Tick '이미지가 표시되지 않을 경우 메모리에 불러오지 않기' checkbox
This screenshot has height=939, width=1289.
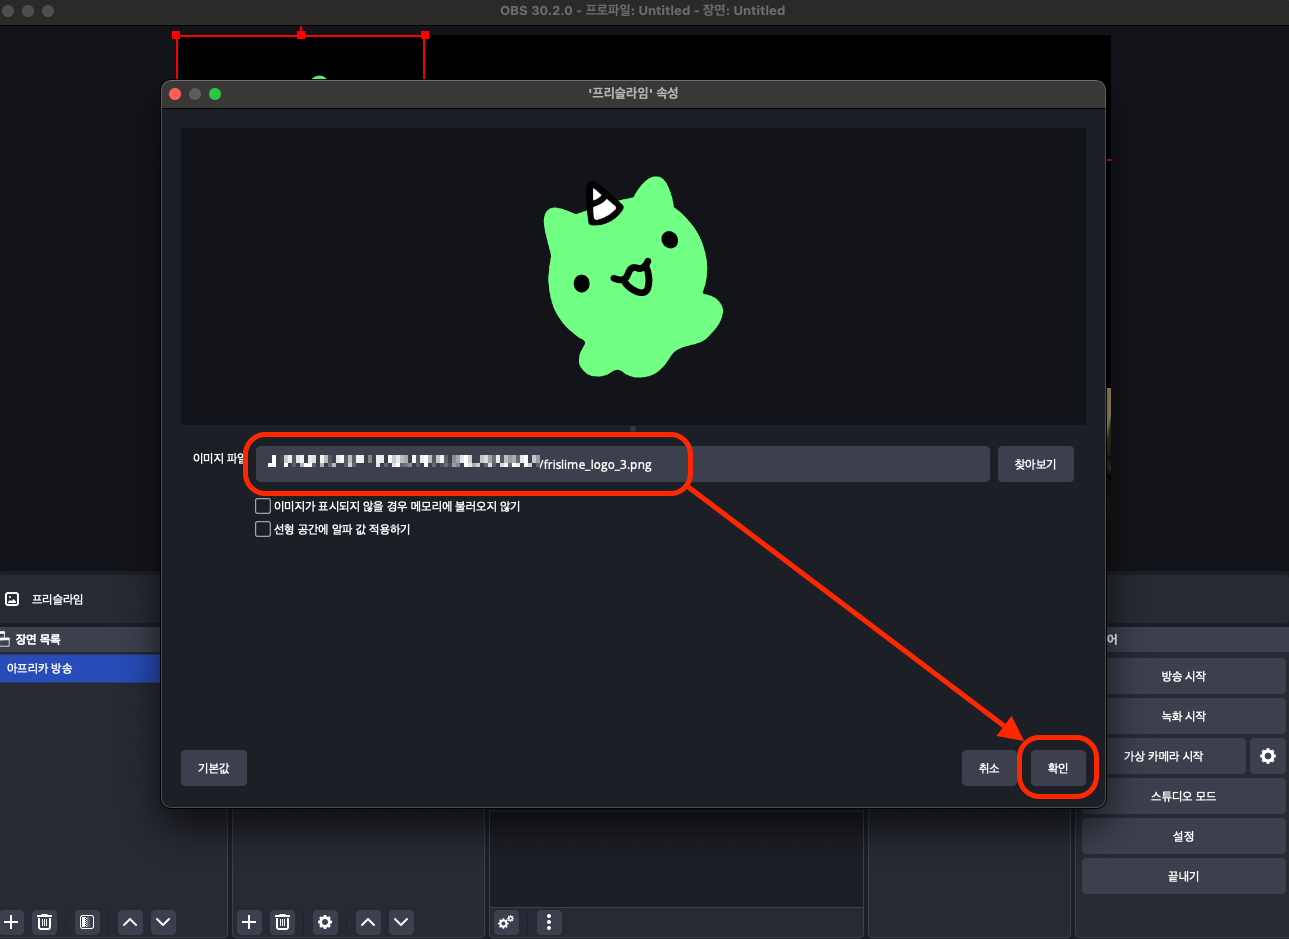263,506
